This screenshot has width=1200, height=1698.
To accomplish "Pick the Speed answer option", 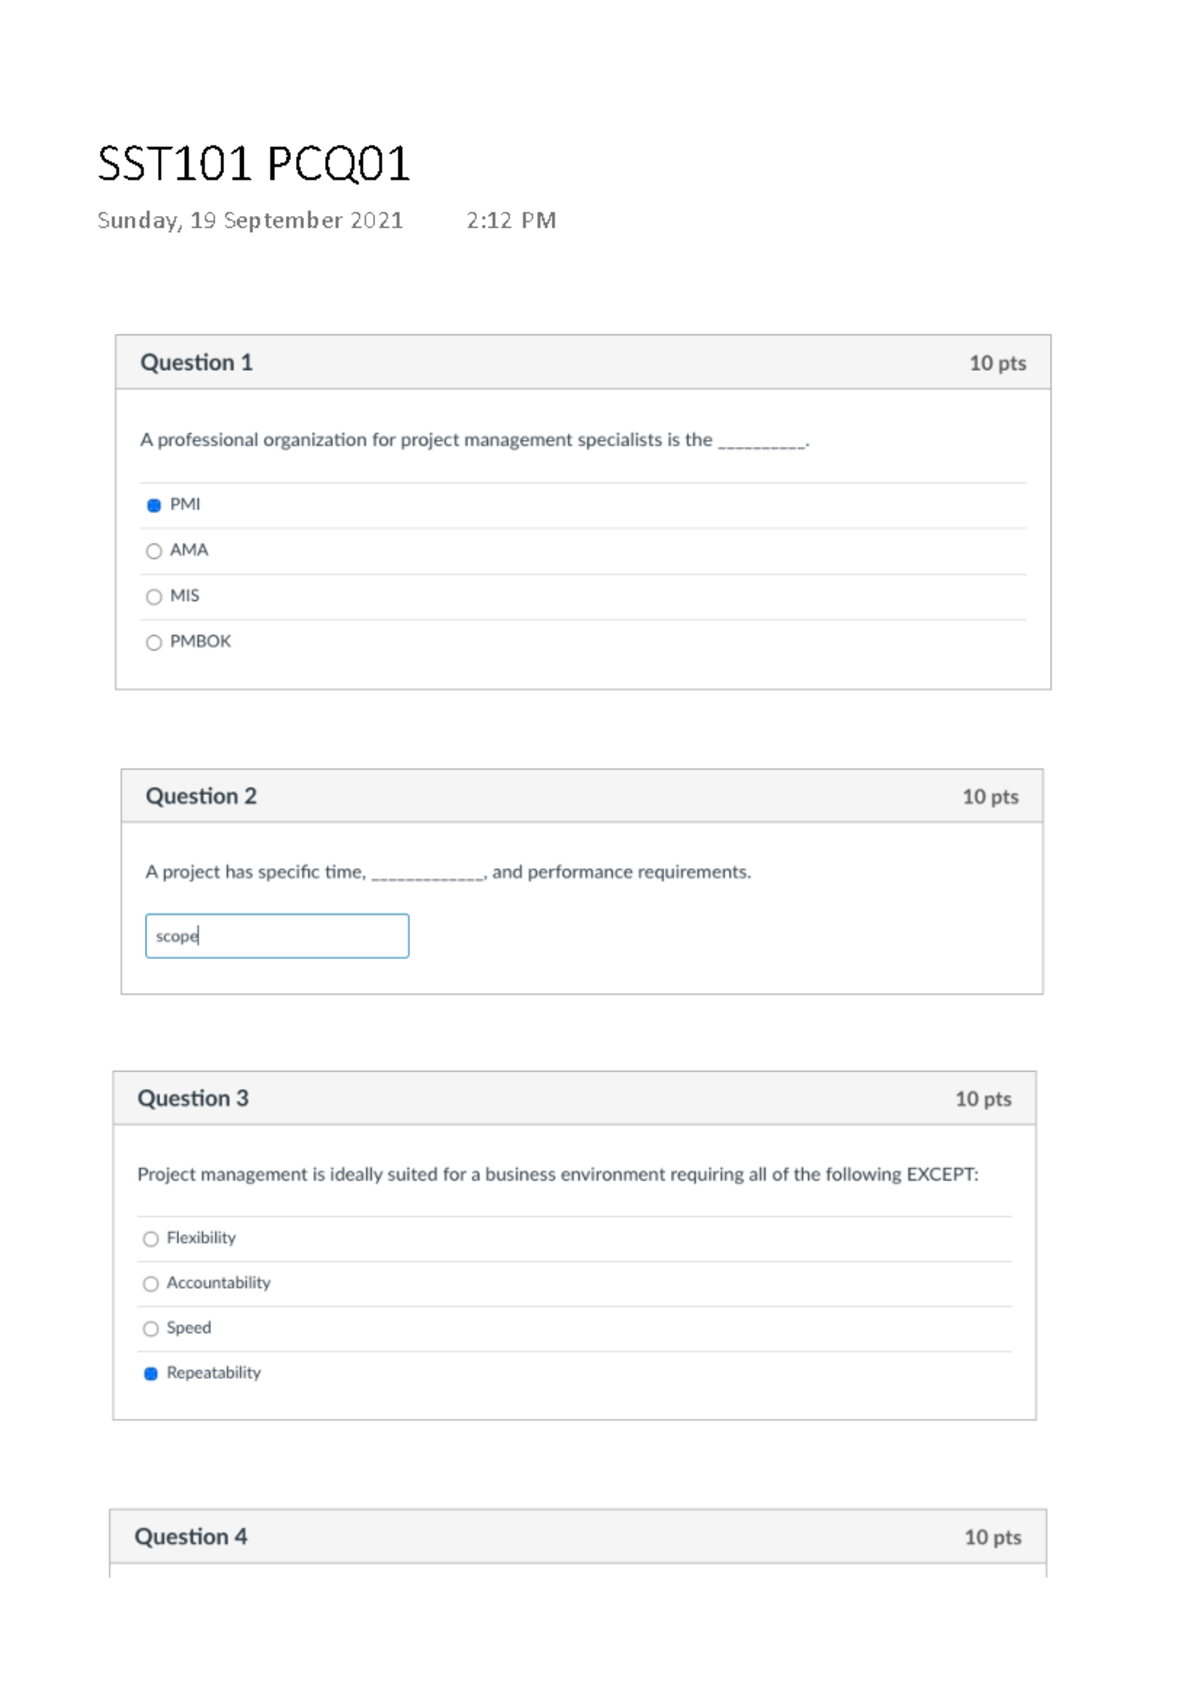I will click(x=151, y=1329).
